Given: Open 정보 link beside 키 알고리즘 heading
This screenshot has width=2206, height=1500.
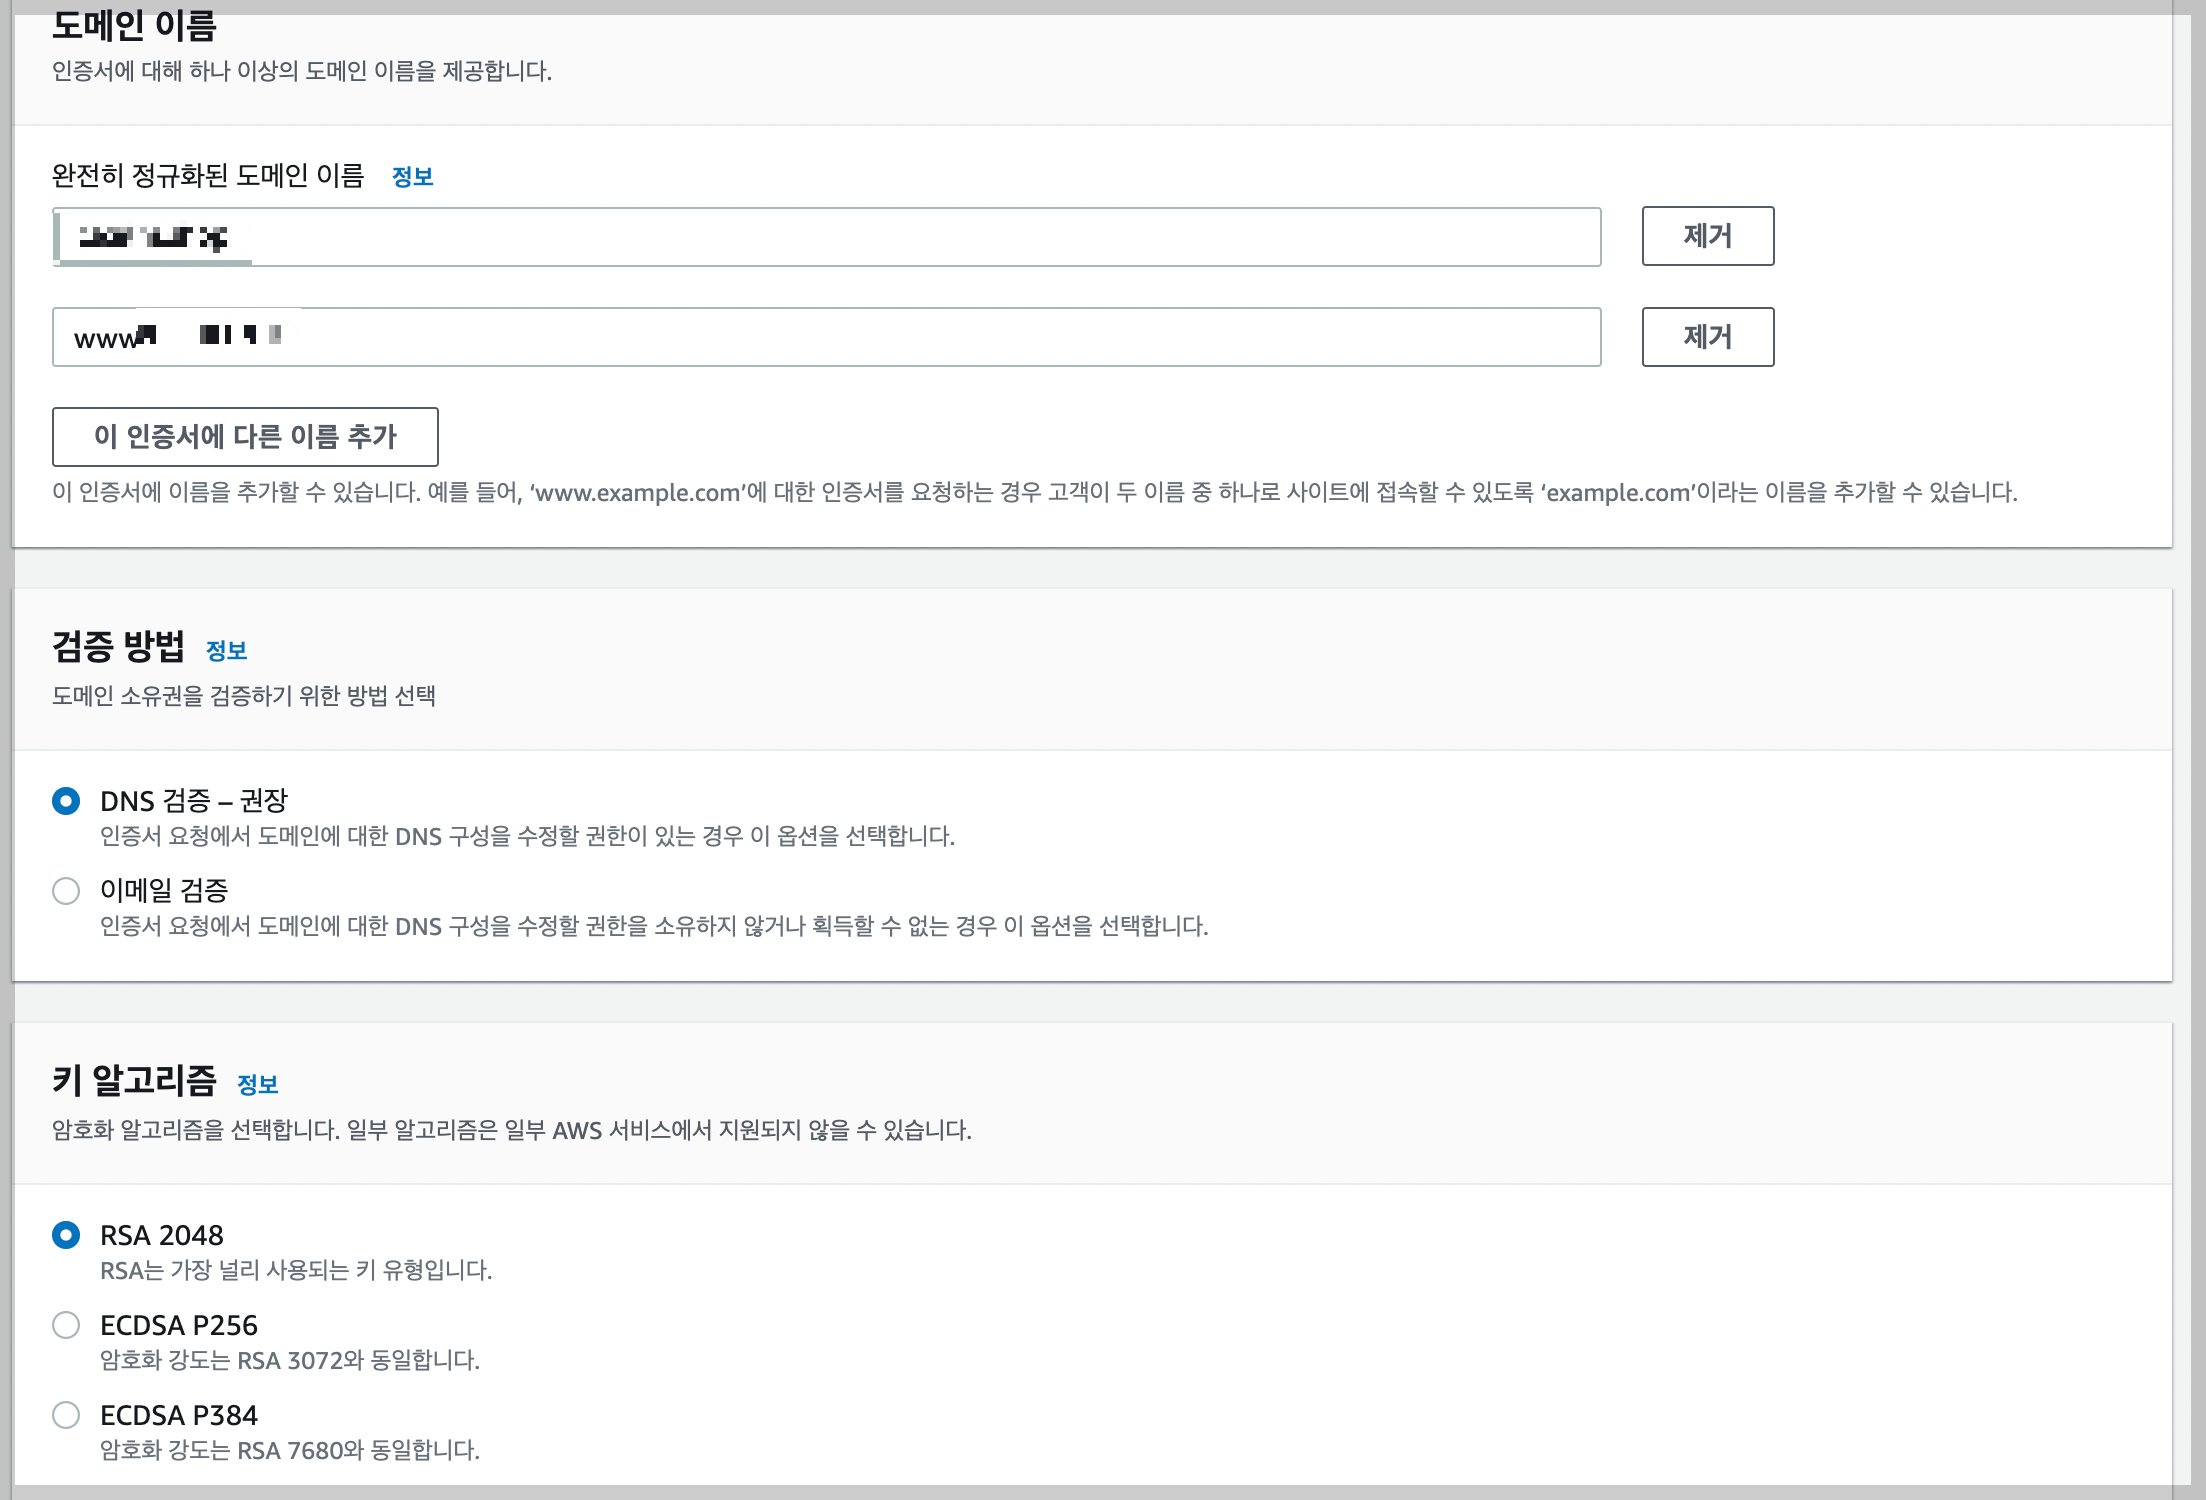Looking at the screenshot, I should click(x=257, y=1085).
